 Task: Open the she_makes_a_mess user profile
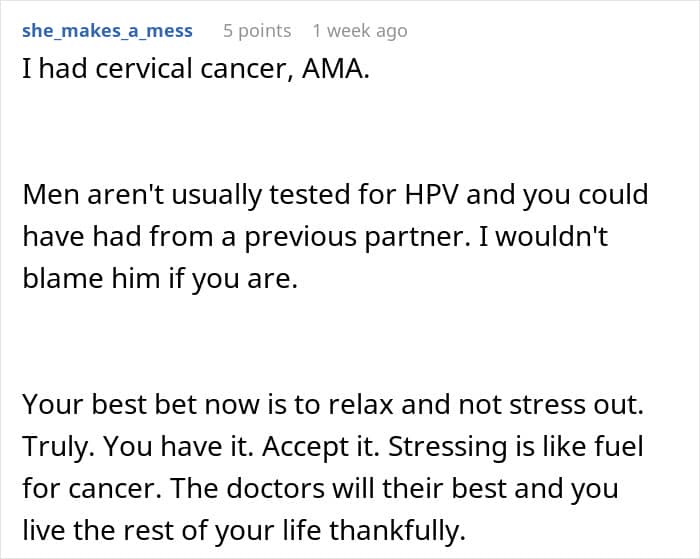pyautogui.click(x=107, y=31)
